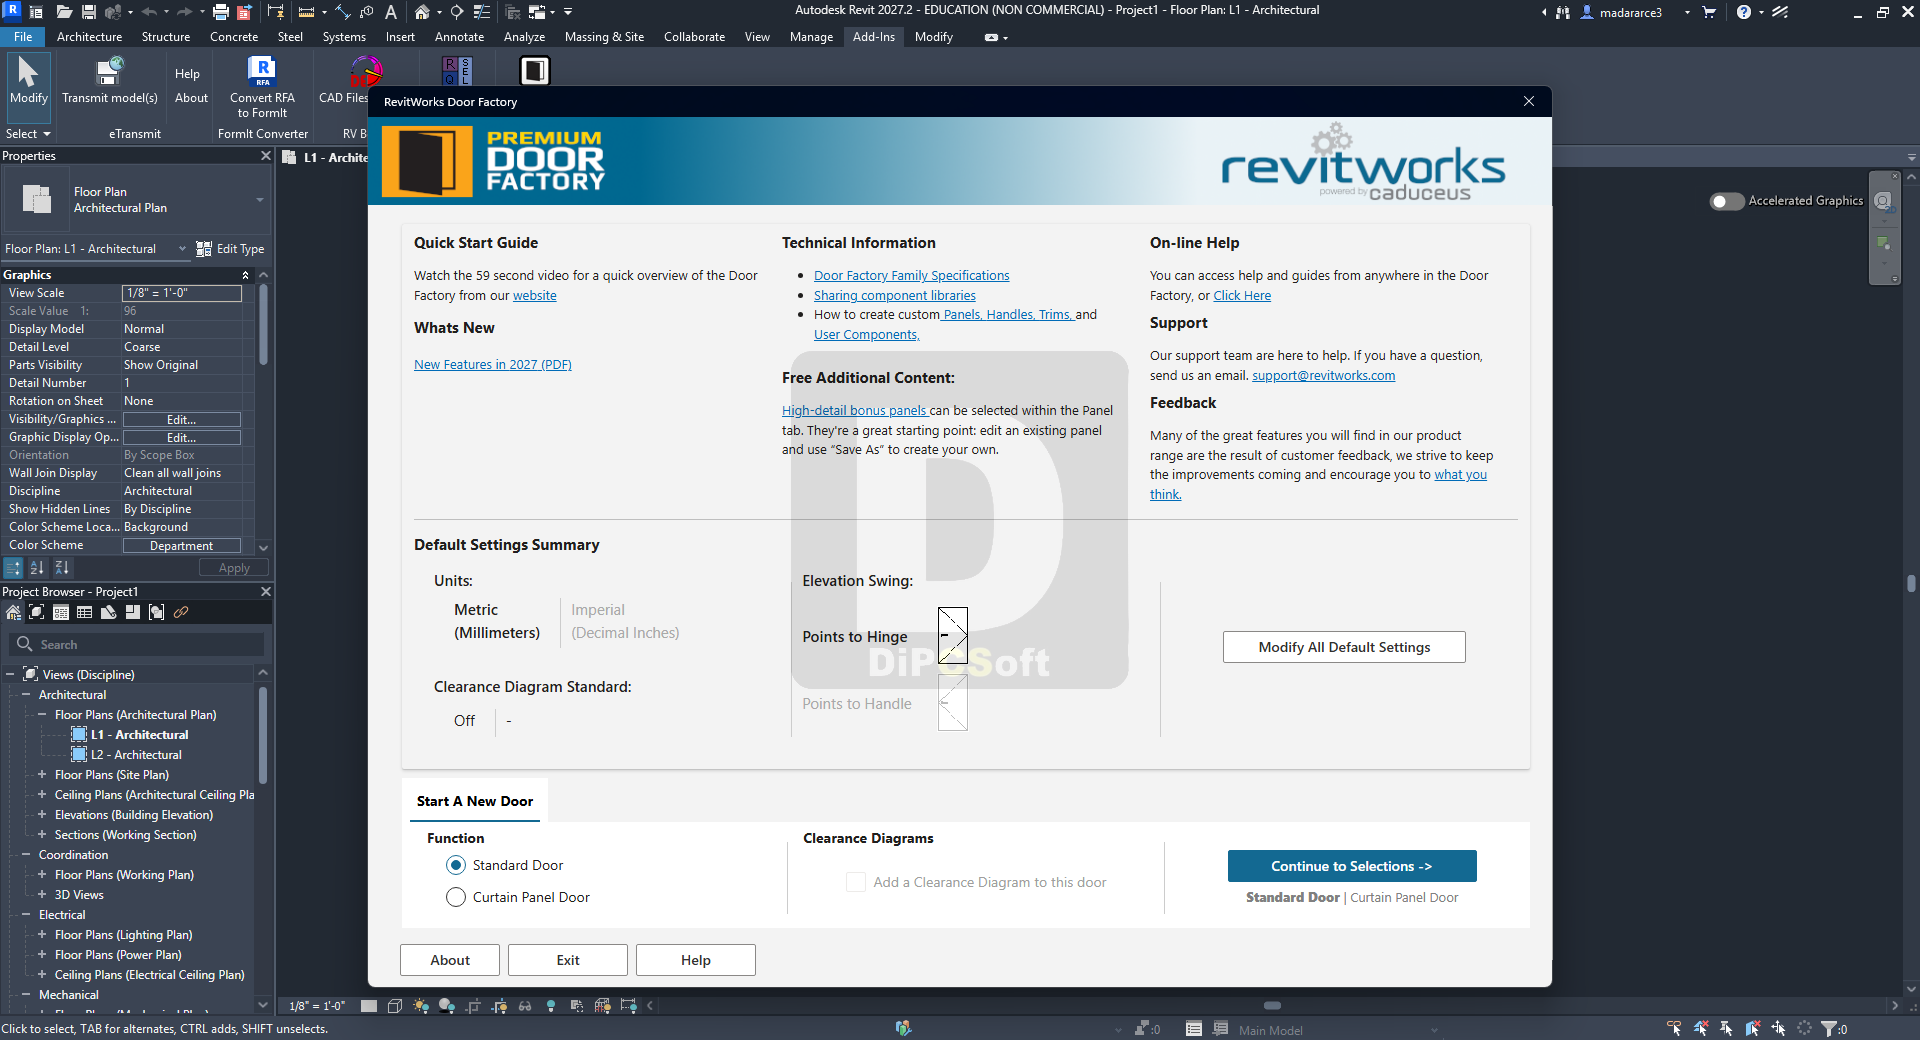Image resolution: width=1920 pixels, height=1040 pixels.
Task: Click the selection filter funnel icon in status bar
Action: tap(1830, 1028)
